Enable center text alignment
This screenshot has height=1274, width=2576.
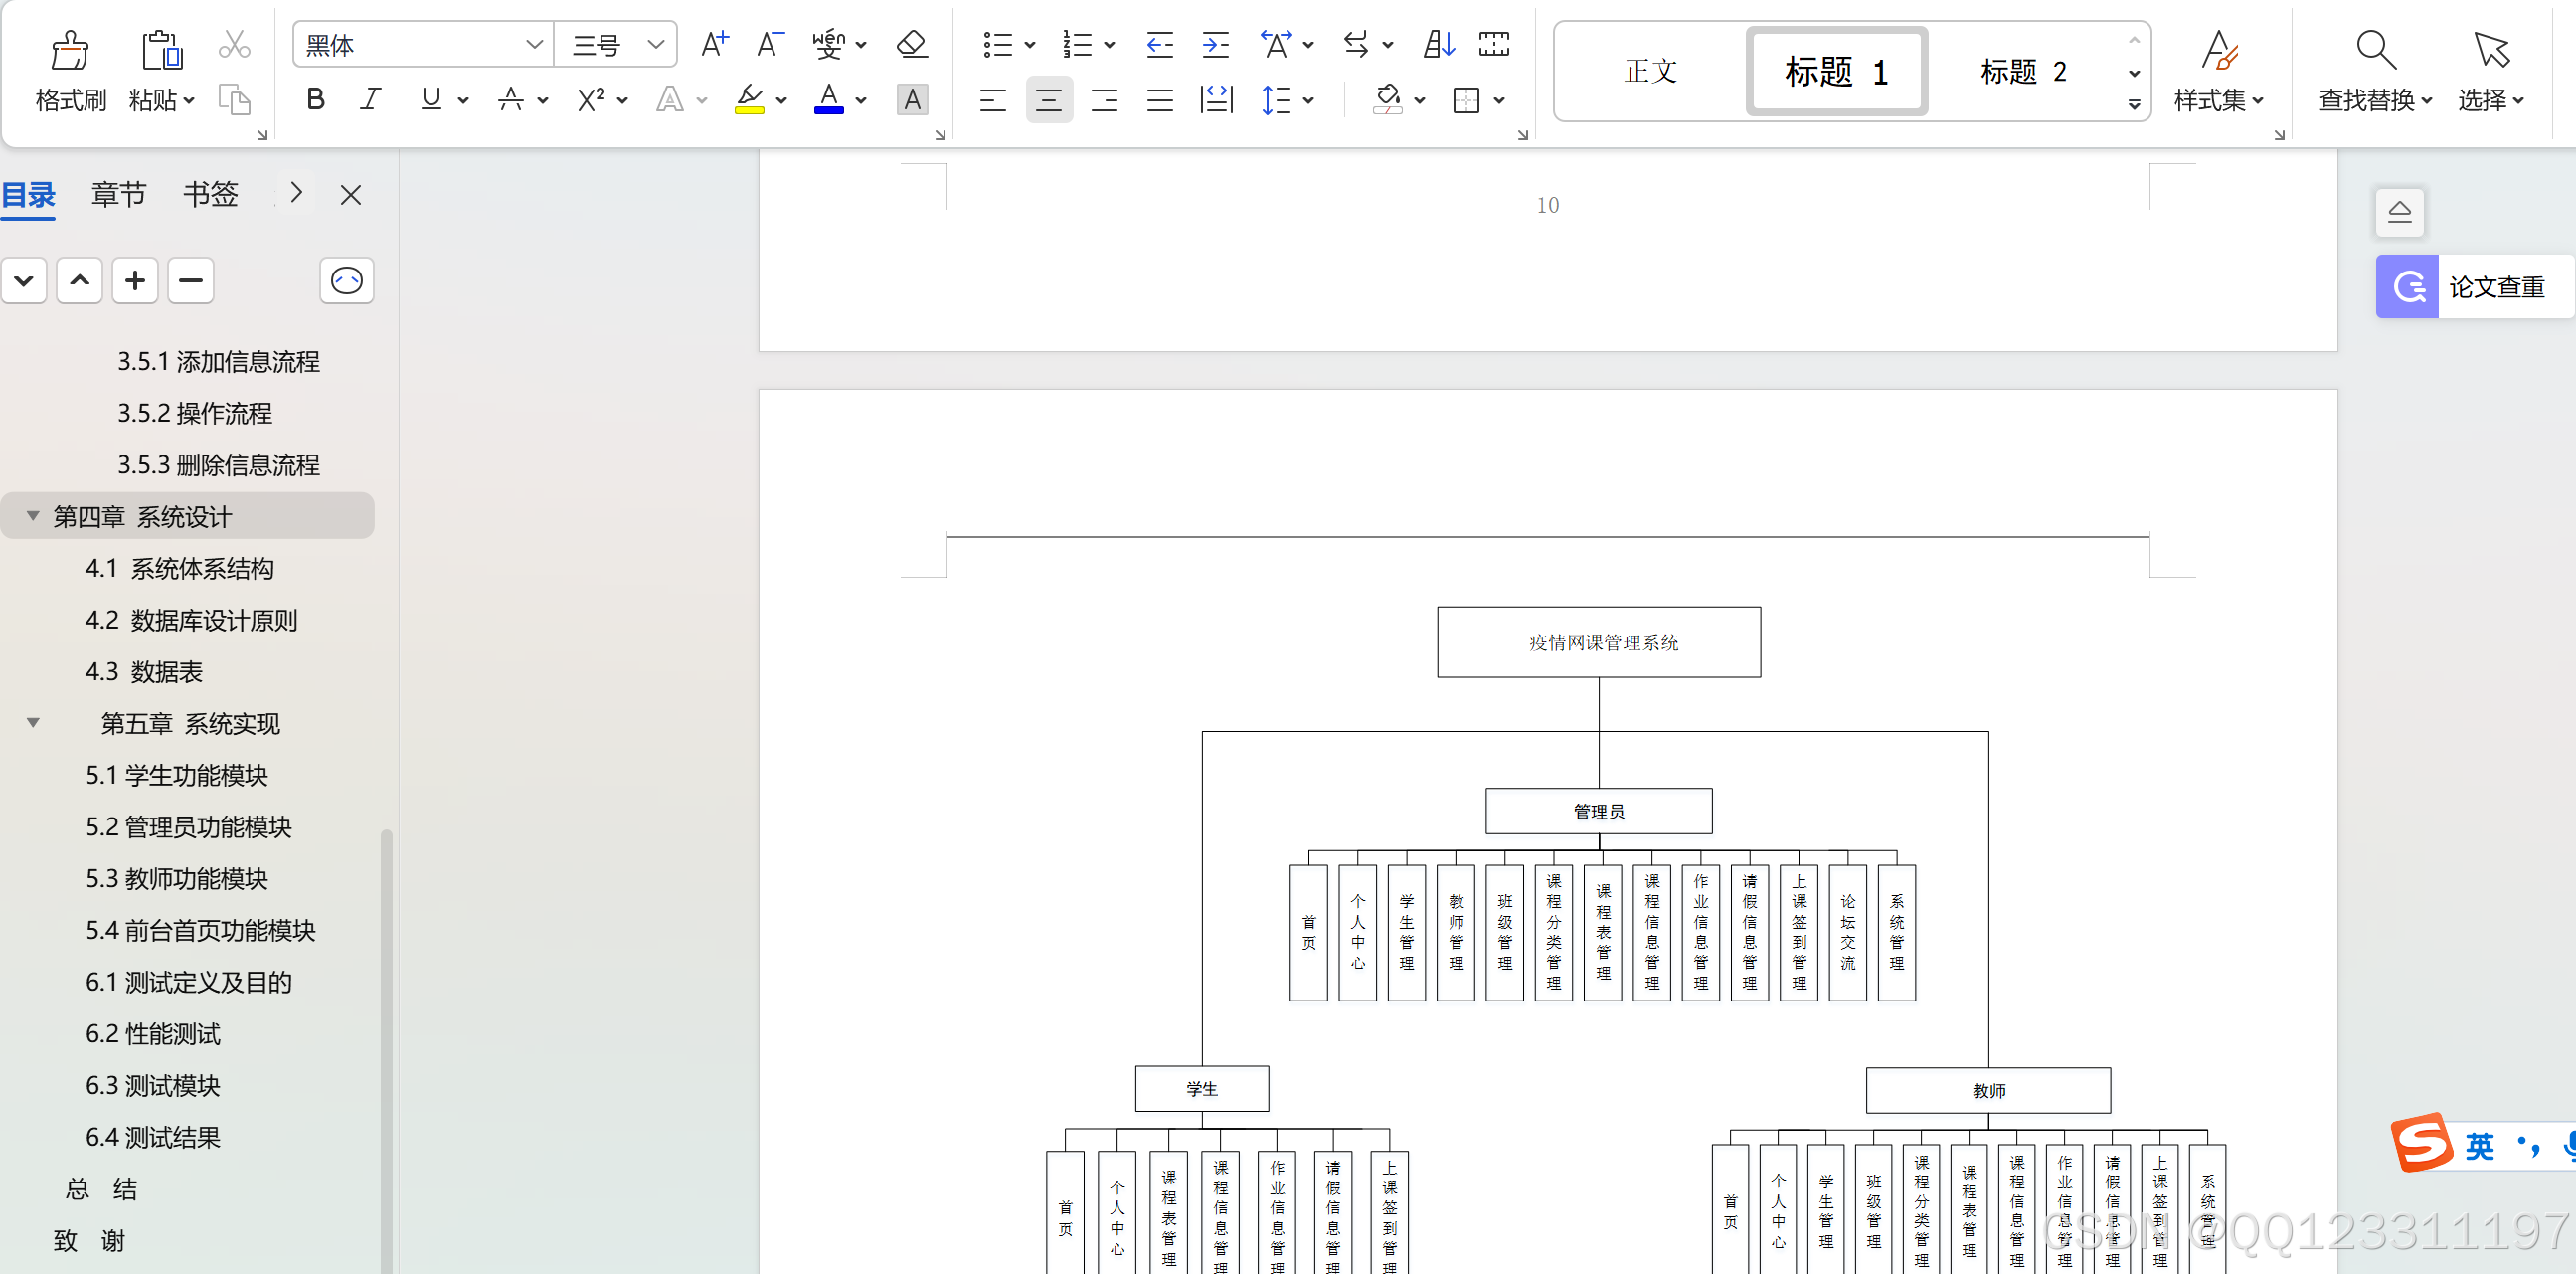click(x=1048, y=100)
